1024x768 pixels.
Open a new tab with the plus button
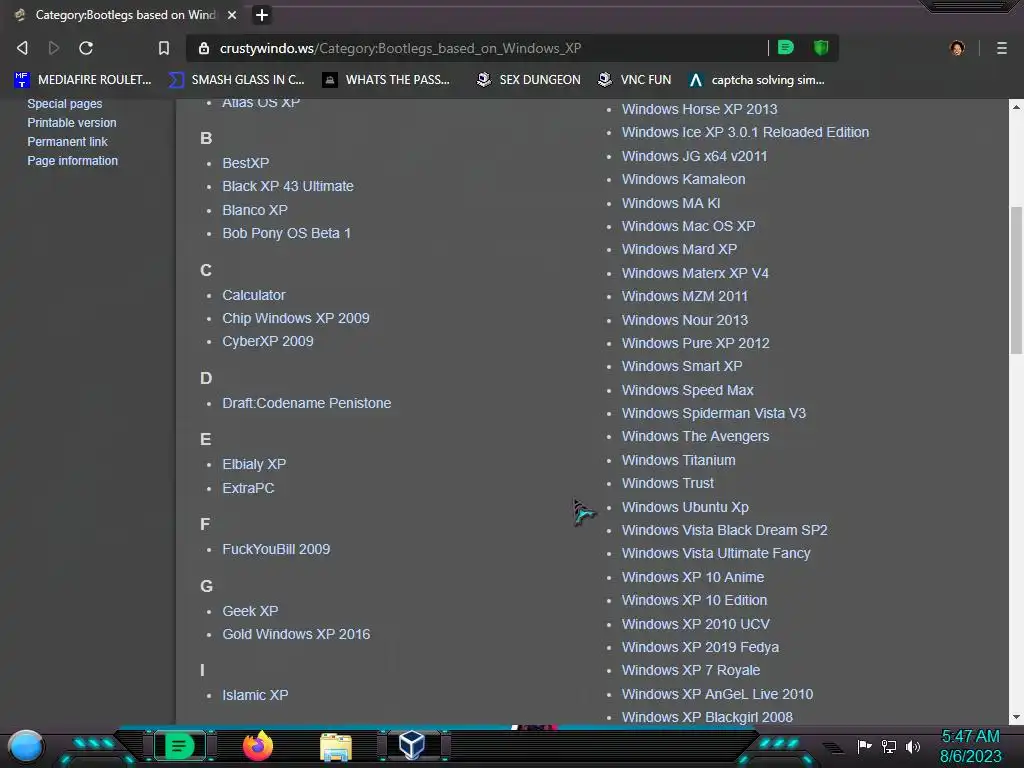[x=262, y=15]
